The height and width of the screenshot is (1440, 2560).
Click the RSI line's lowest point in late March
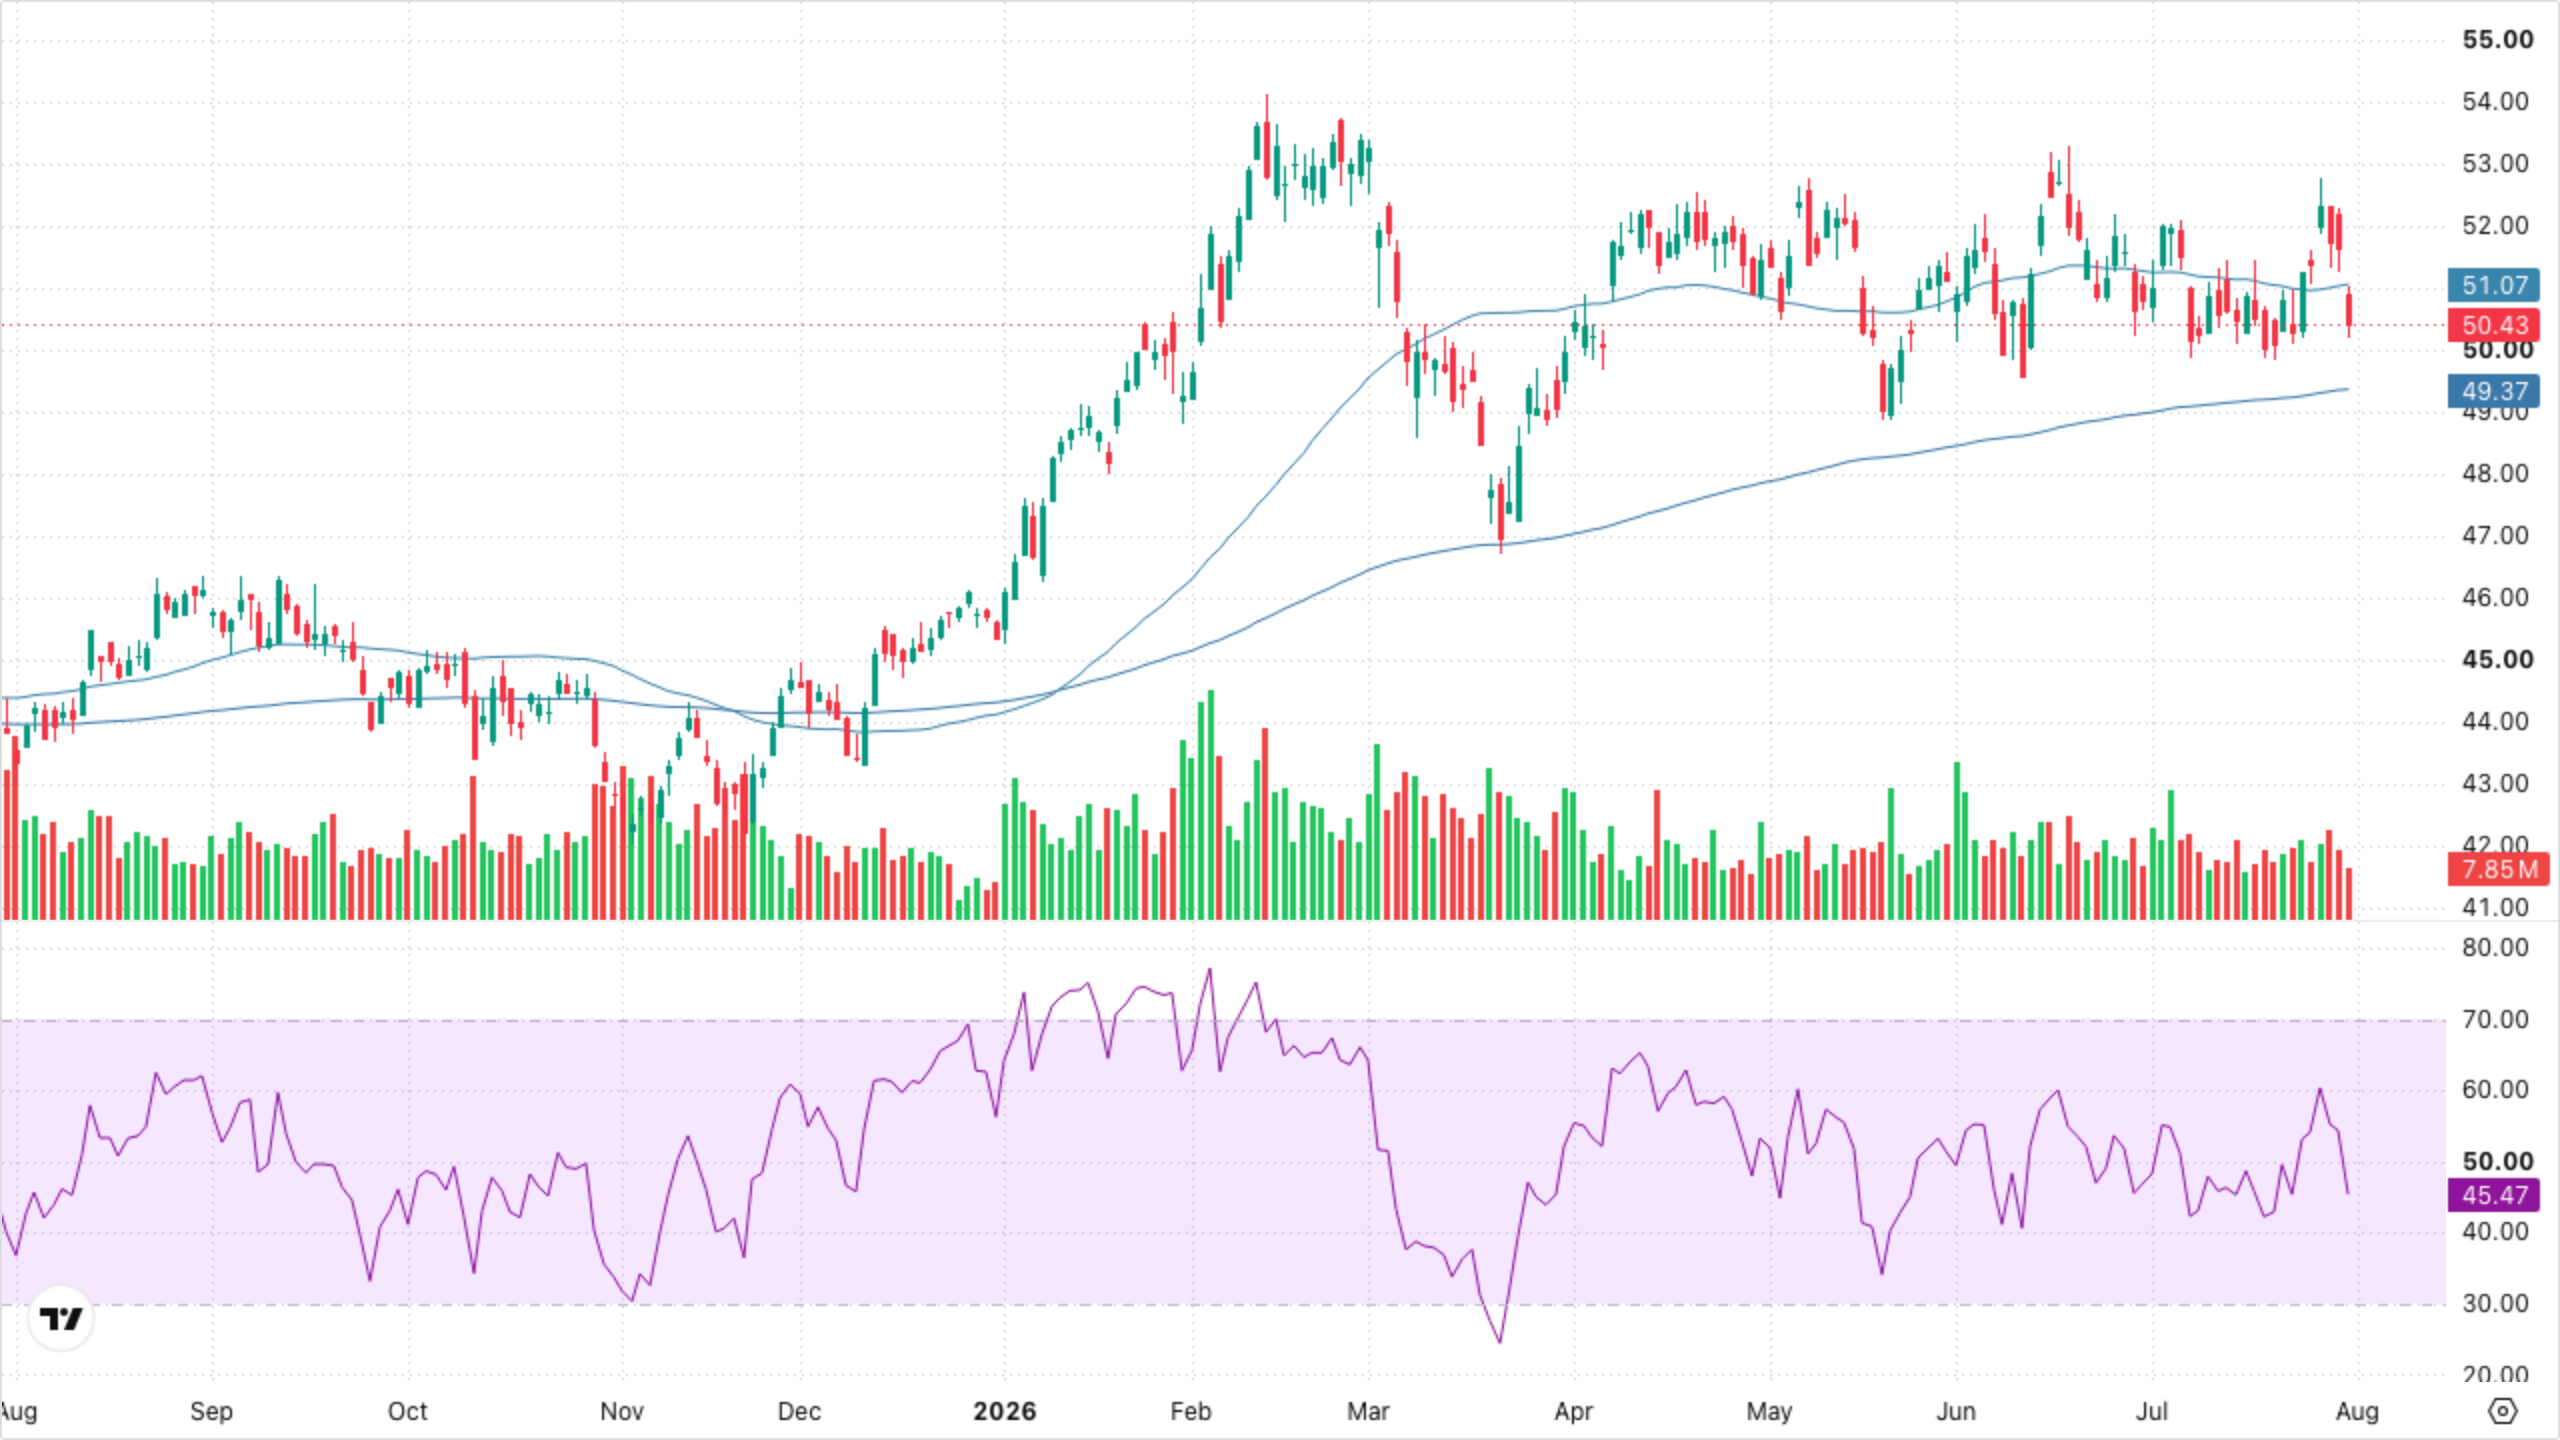tap(1500, 1341)
